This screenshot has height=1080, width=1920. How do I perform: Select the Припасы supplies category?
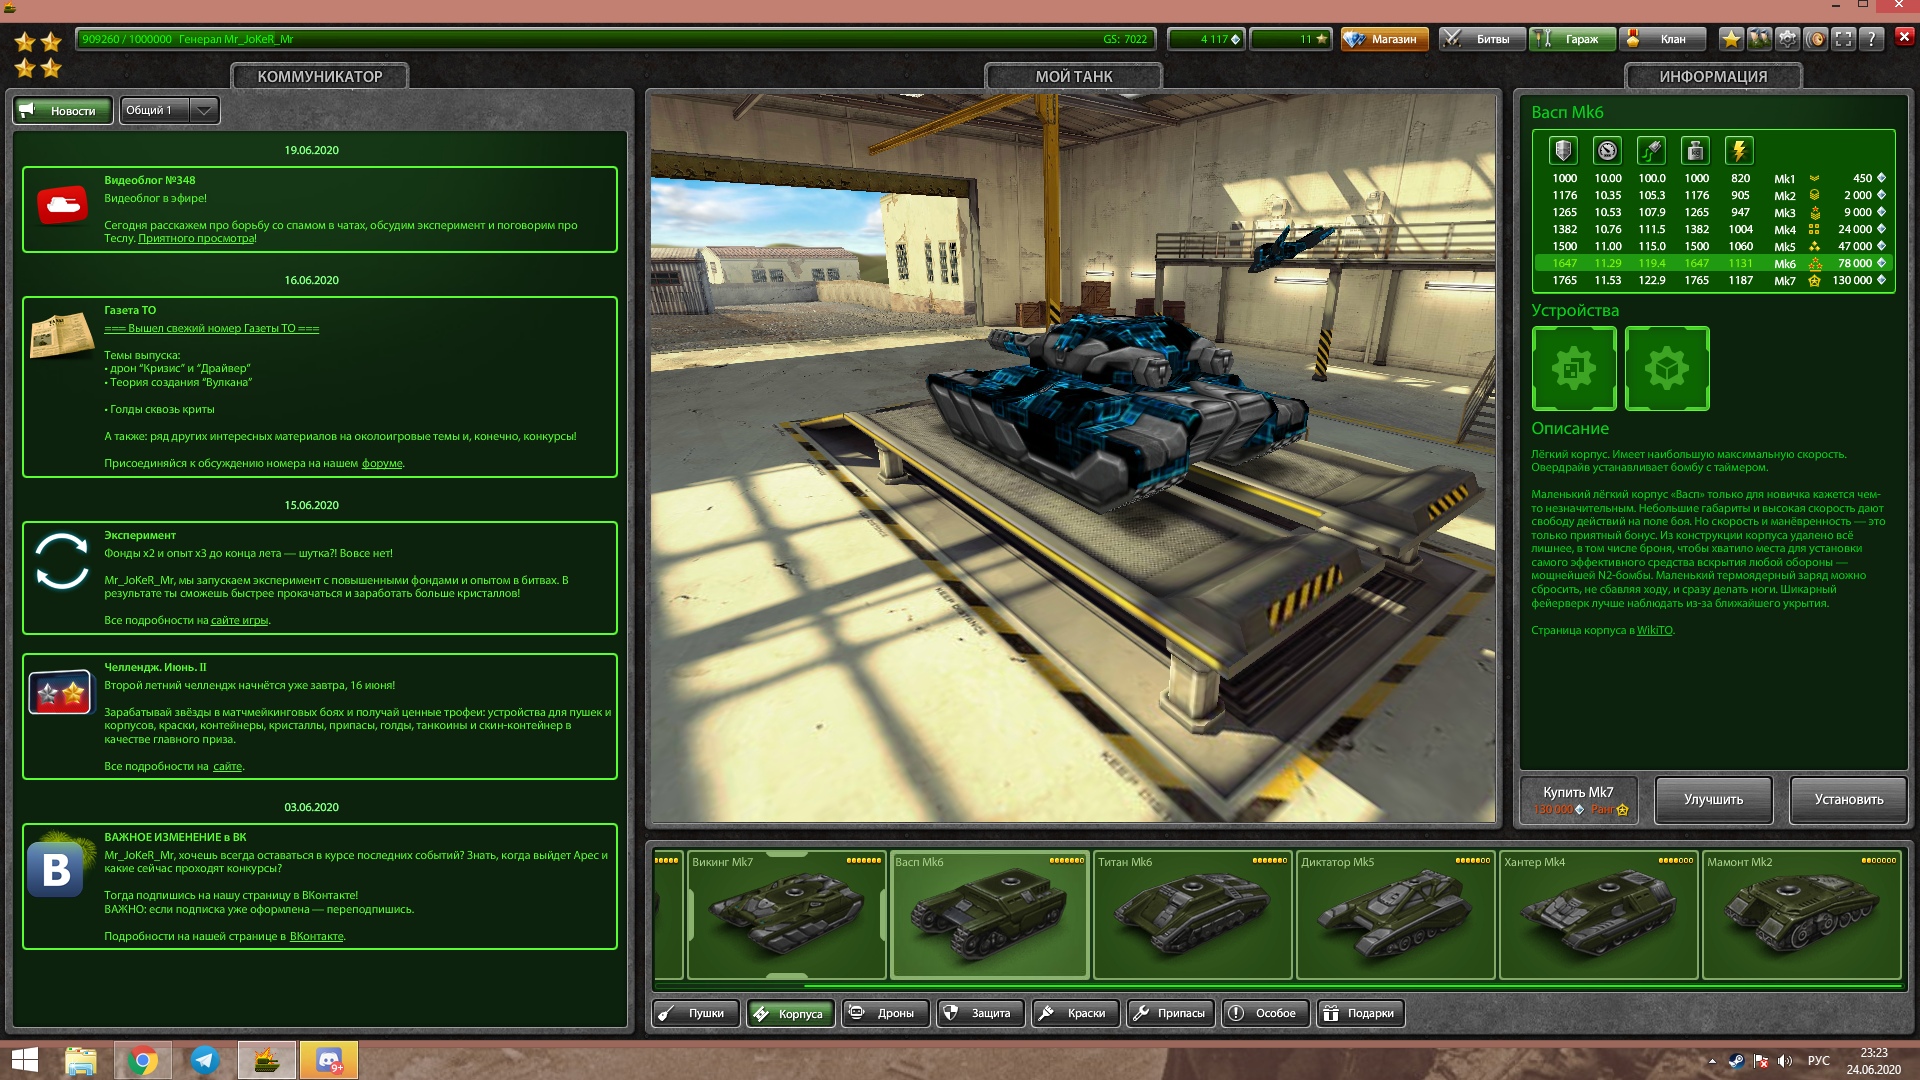pyautogui.click(x=1170, y=1013)
